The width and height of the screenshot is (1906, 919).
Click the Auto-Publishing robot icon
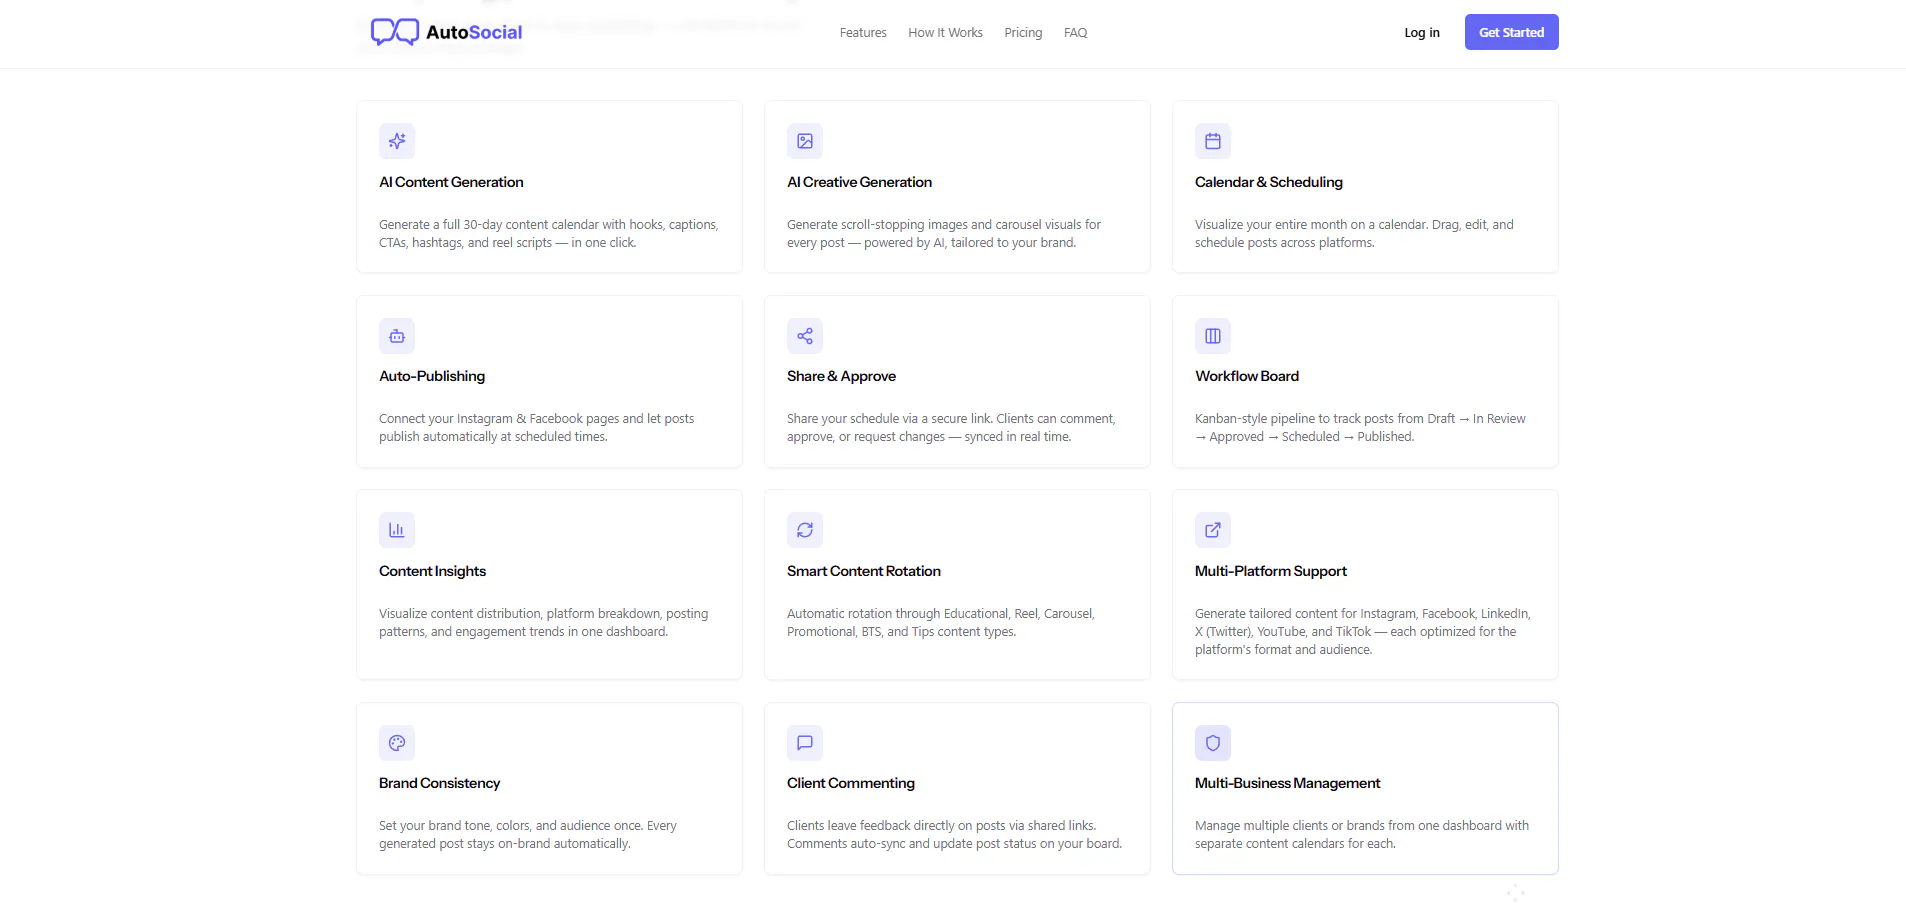(x=397, y=336)
